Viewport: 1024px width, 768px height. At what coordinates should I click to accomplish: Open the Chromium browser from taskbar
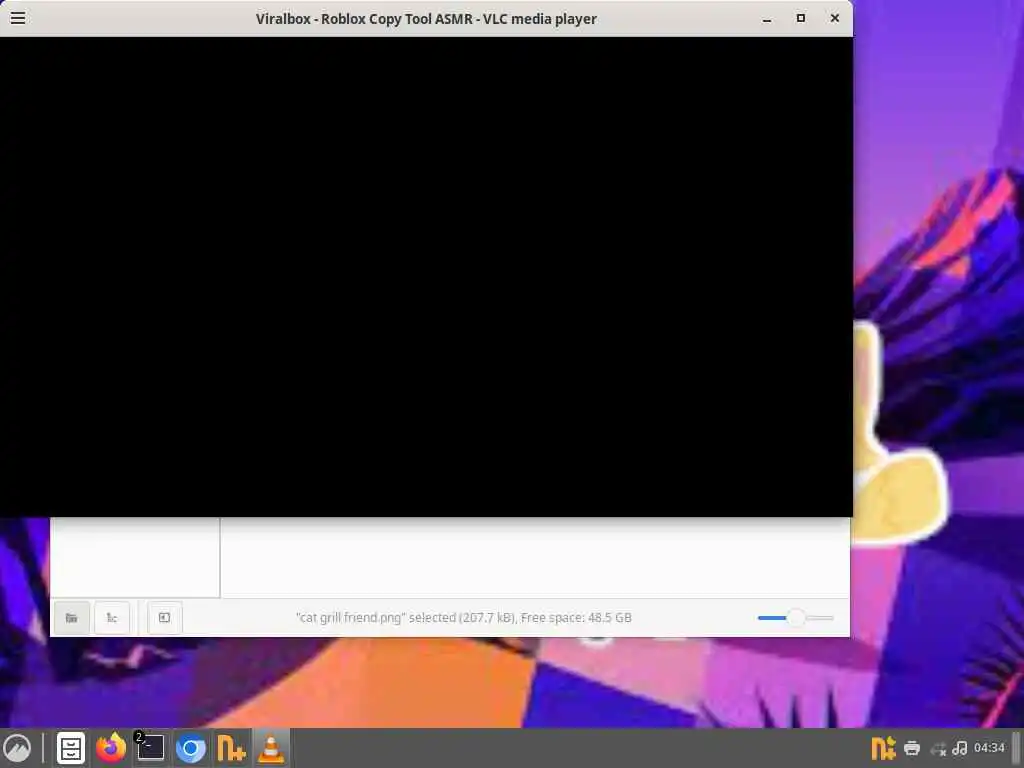[191, 748]
